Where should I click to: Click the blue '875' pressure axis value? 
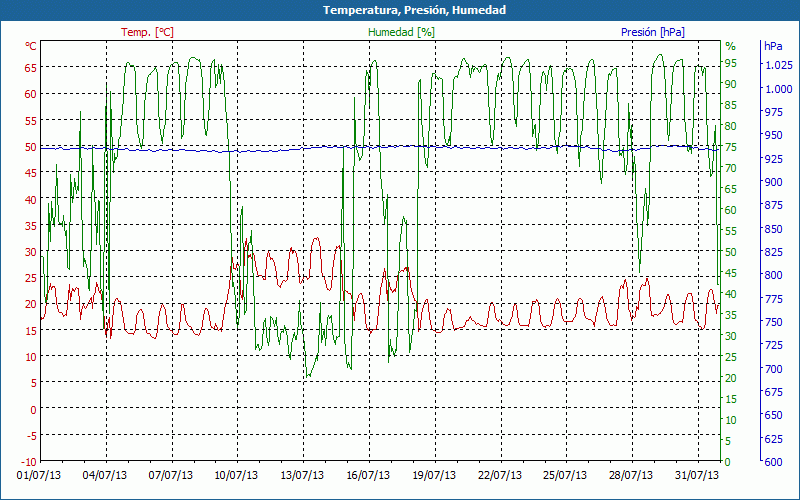coord(773,205)
